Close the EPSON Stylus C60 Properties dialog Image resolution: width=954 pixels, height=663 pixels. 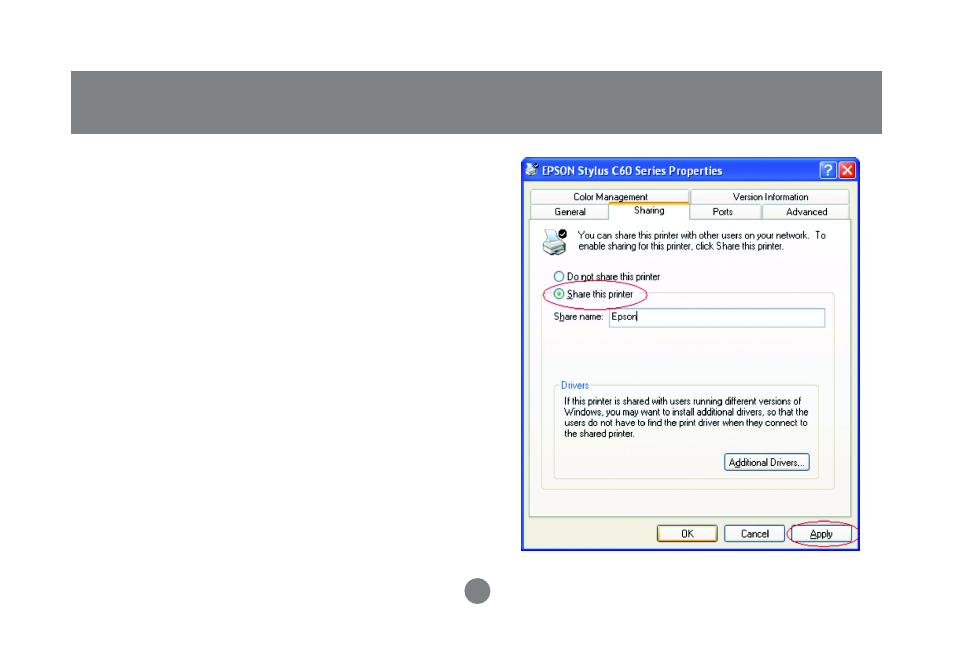(x=847, y=170)
